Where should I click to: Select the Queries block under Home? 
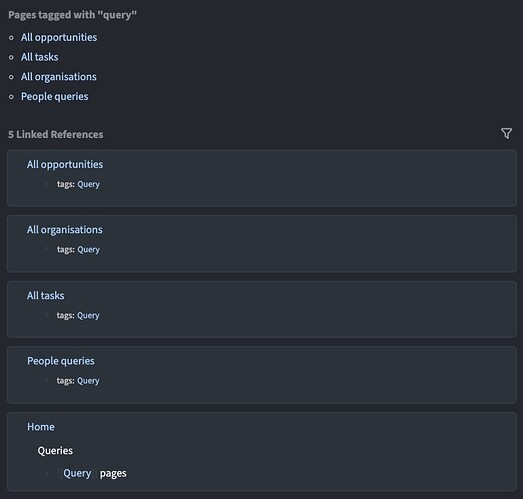pos(55,451)
